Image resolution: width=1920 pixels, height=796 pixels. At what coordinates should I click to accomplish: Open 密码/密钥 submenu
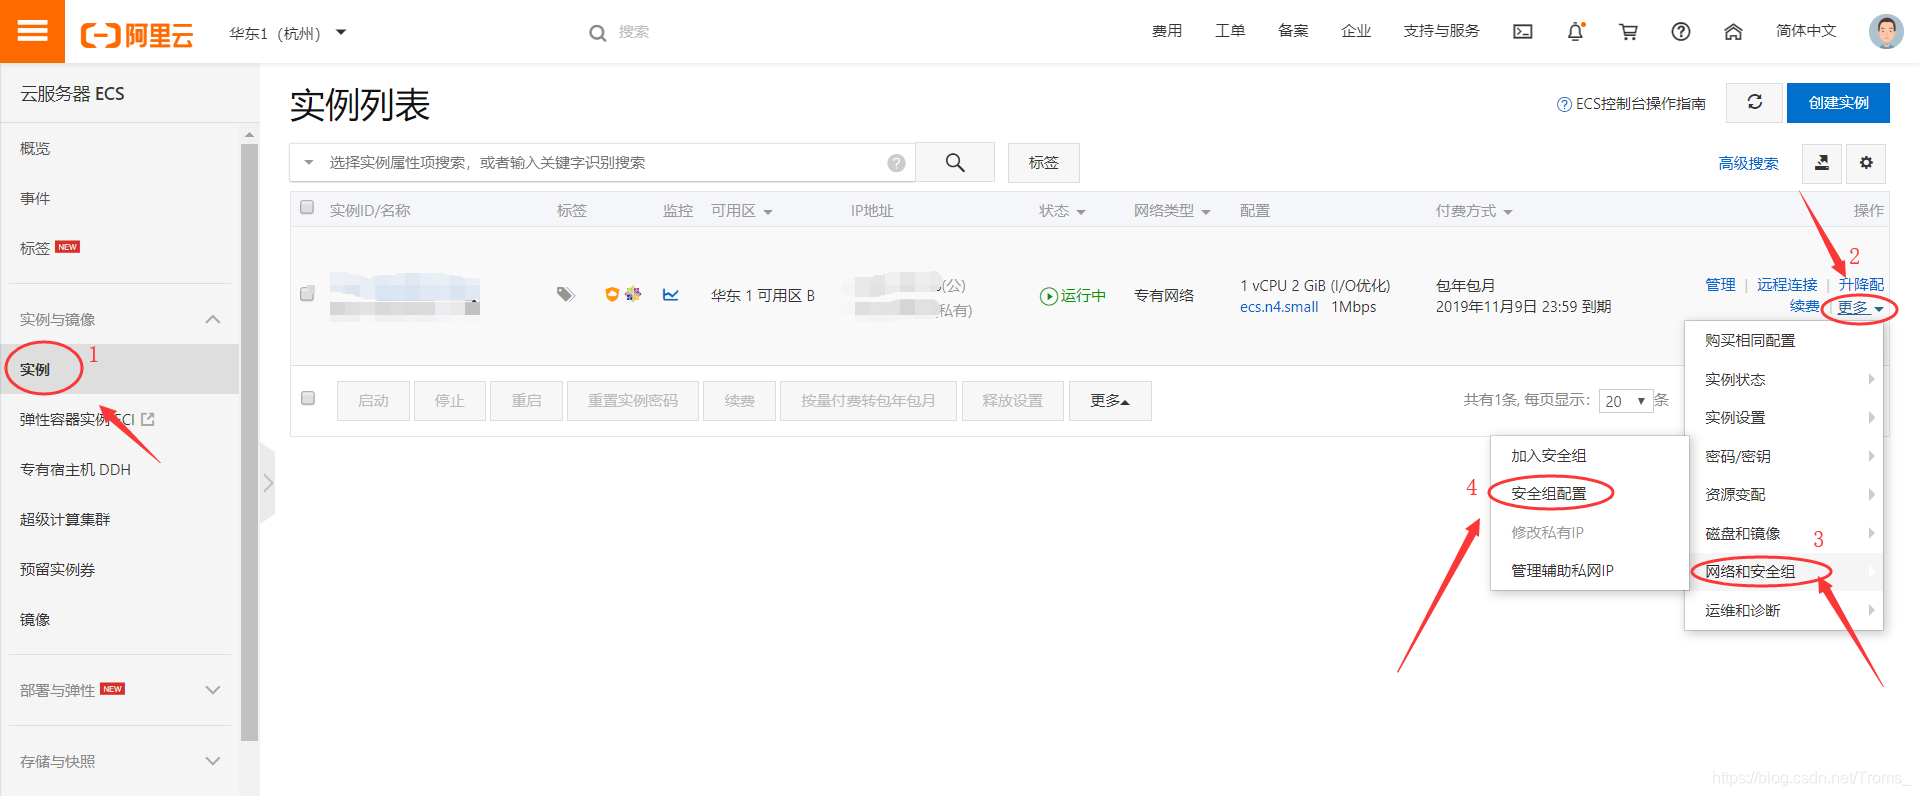tap(1784, 456)
